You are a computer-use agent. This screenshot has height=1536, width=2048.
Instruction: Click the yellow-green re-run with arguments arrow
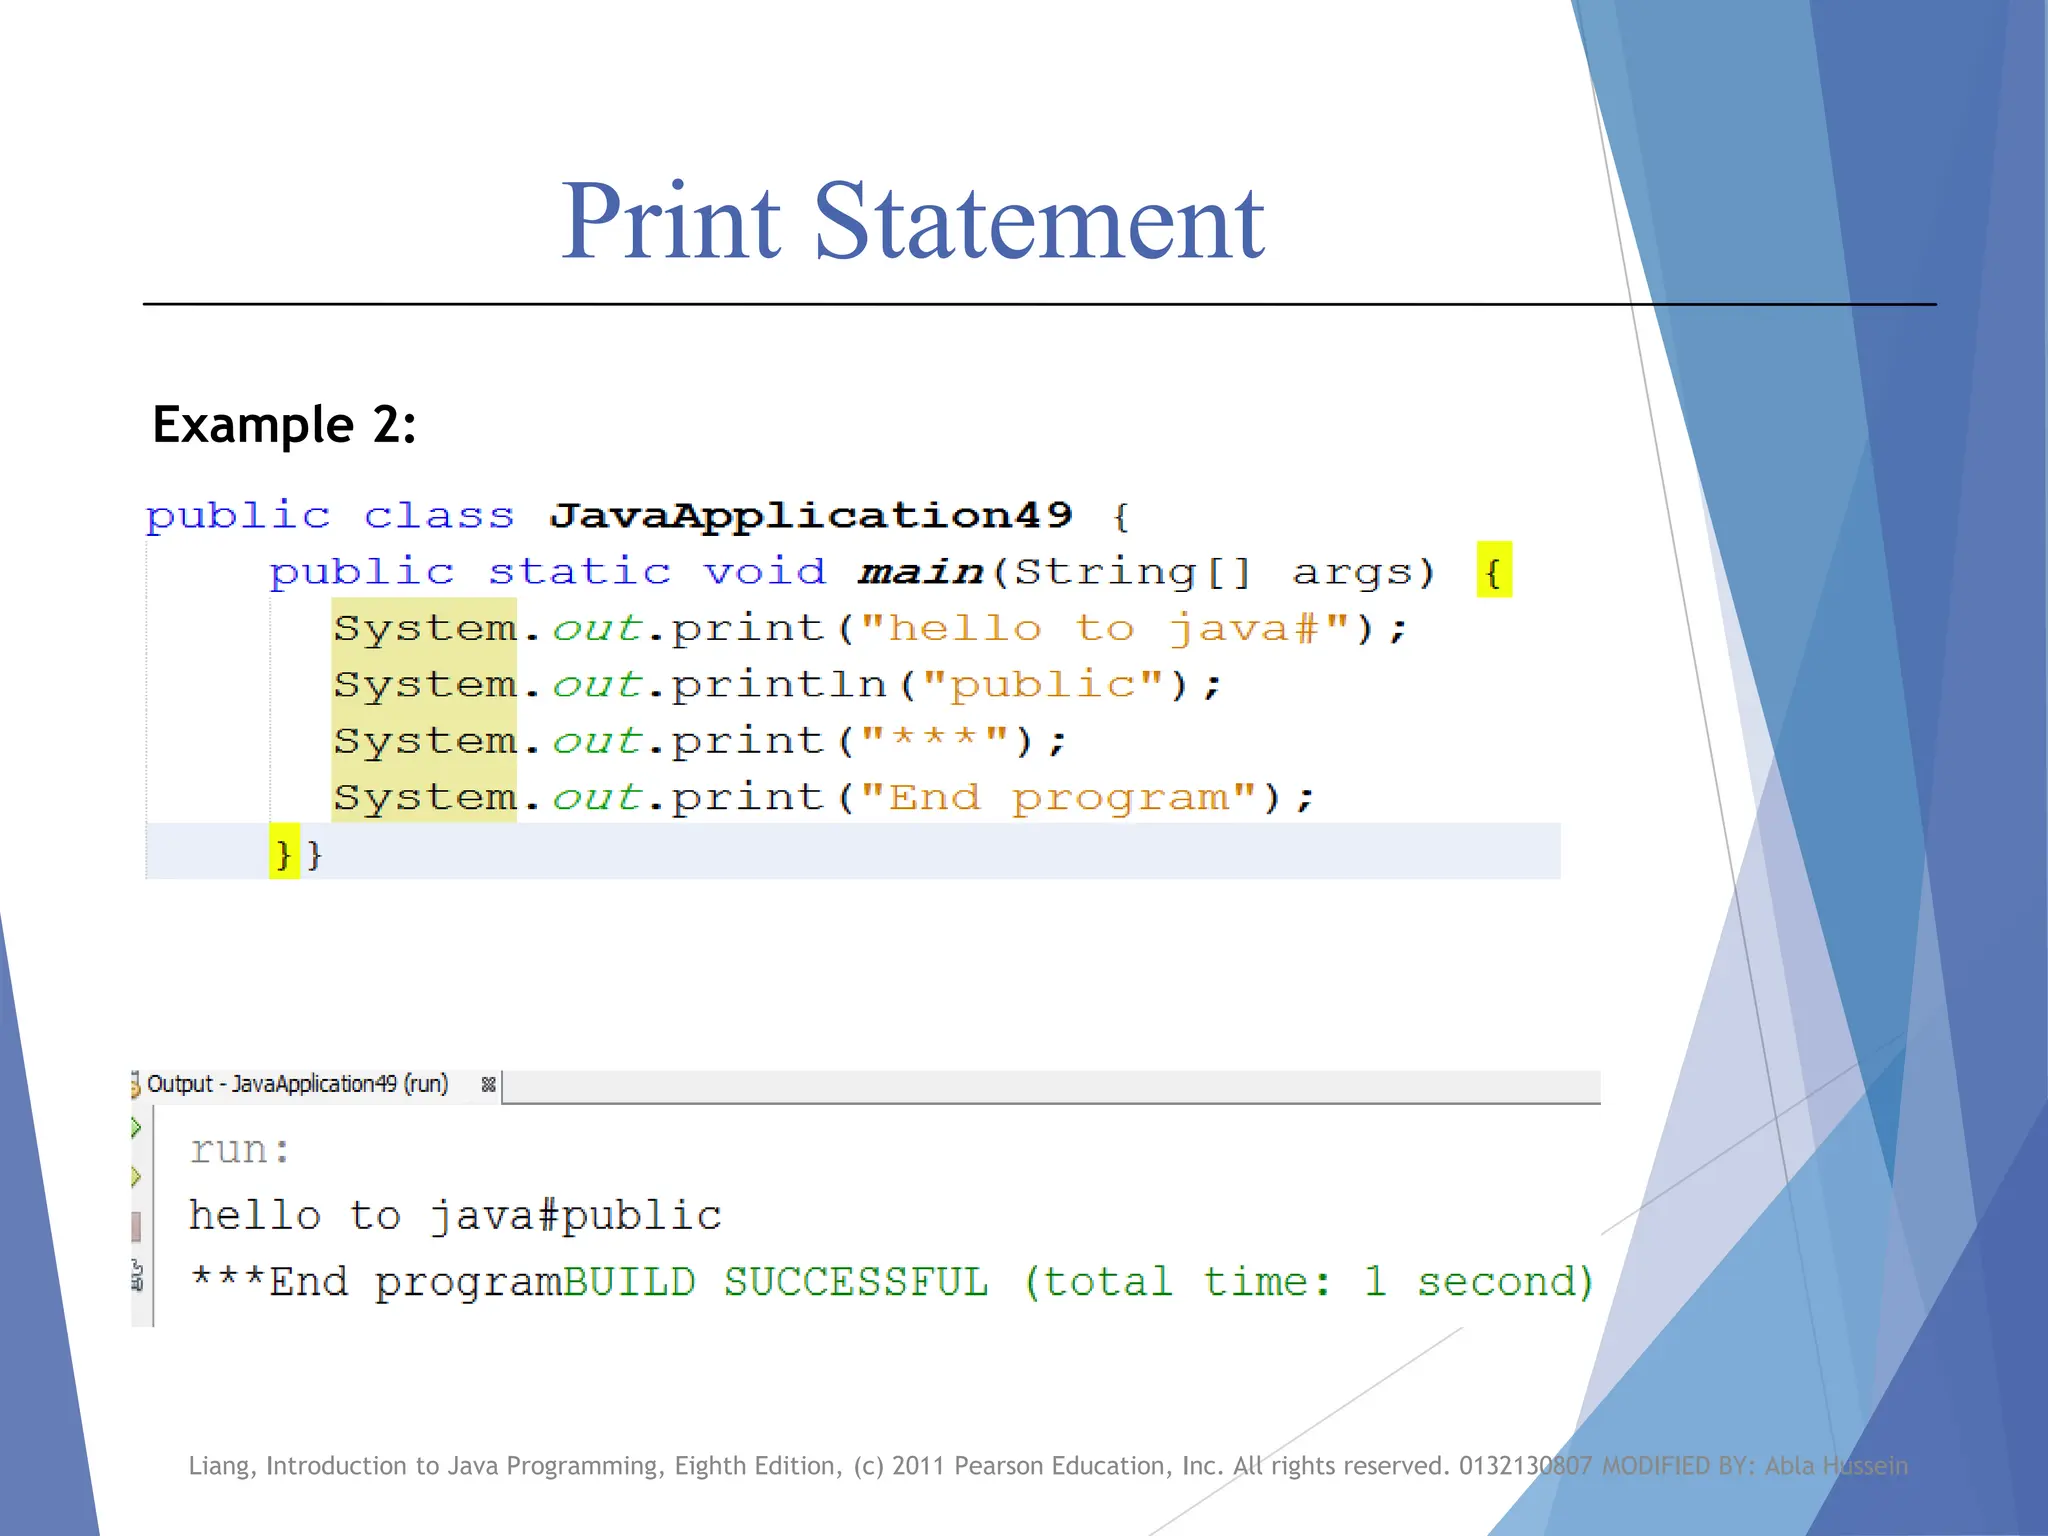click(136, 1177)
